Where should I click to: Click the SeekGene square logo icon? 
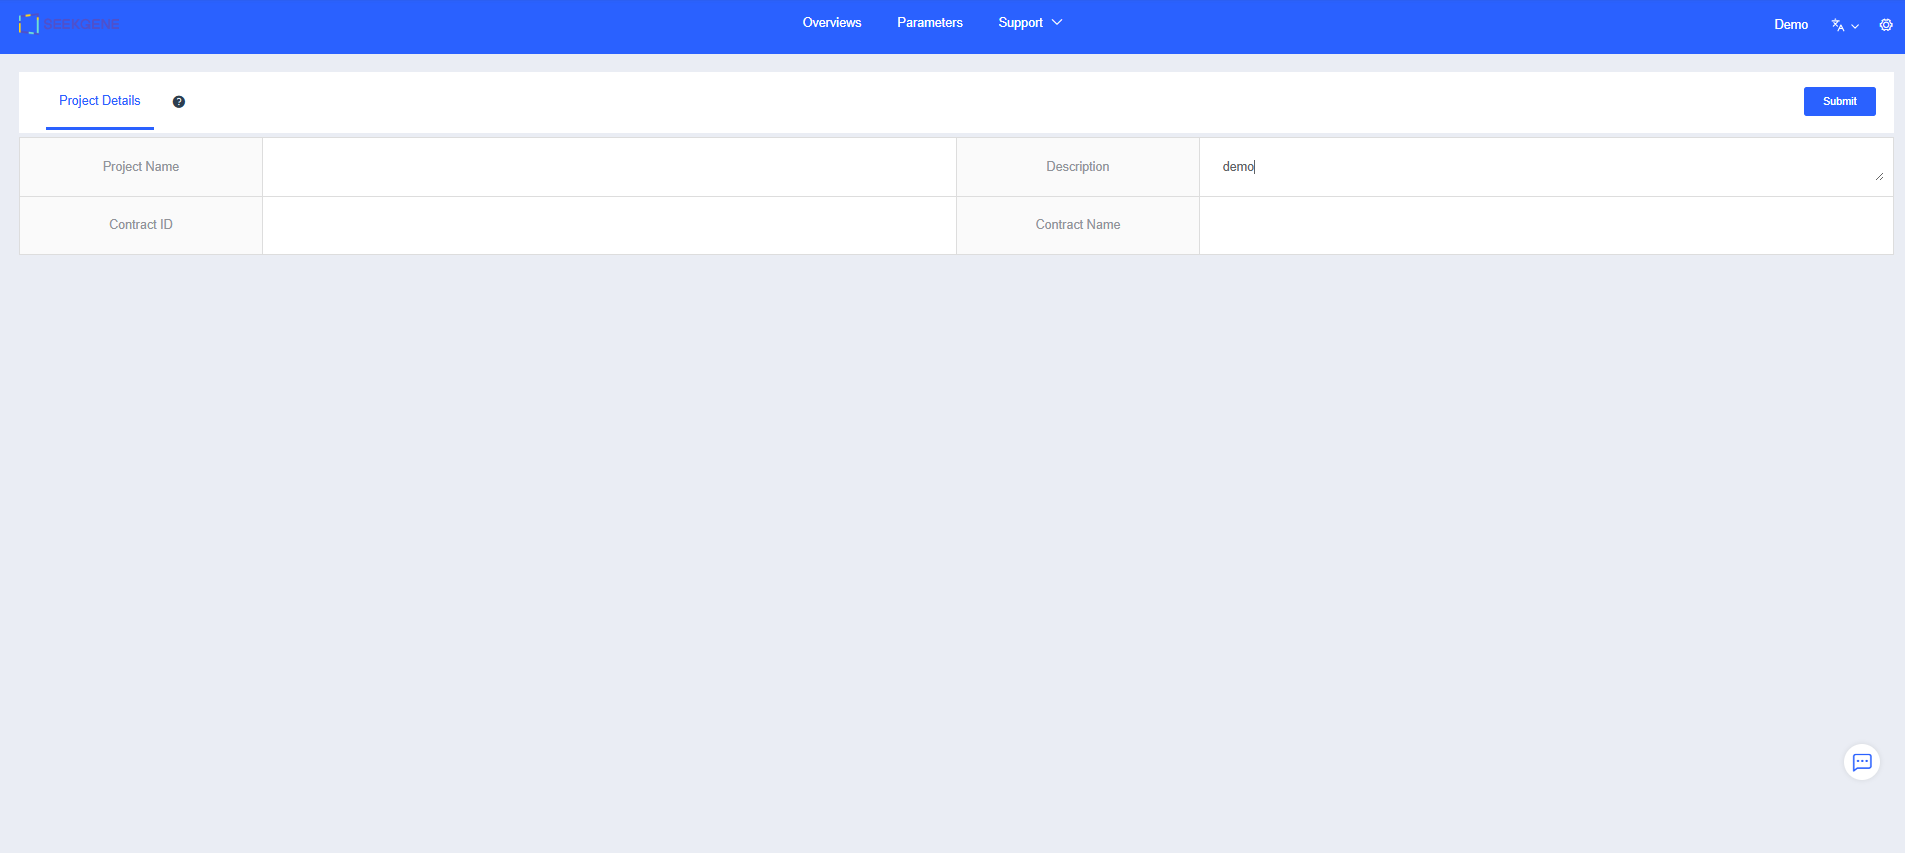[28, 24]
